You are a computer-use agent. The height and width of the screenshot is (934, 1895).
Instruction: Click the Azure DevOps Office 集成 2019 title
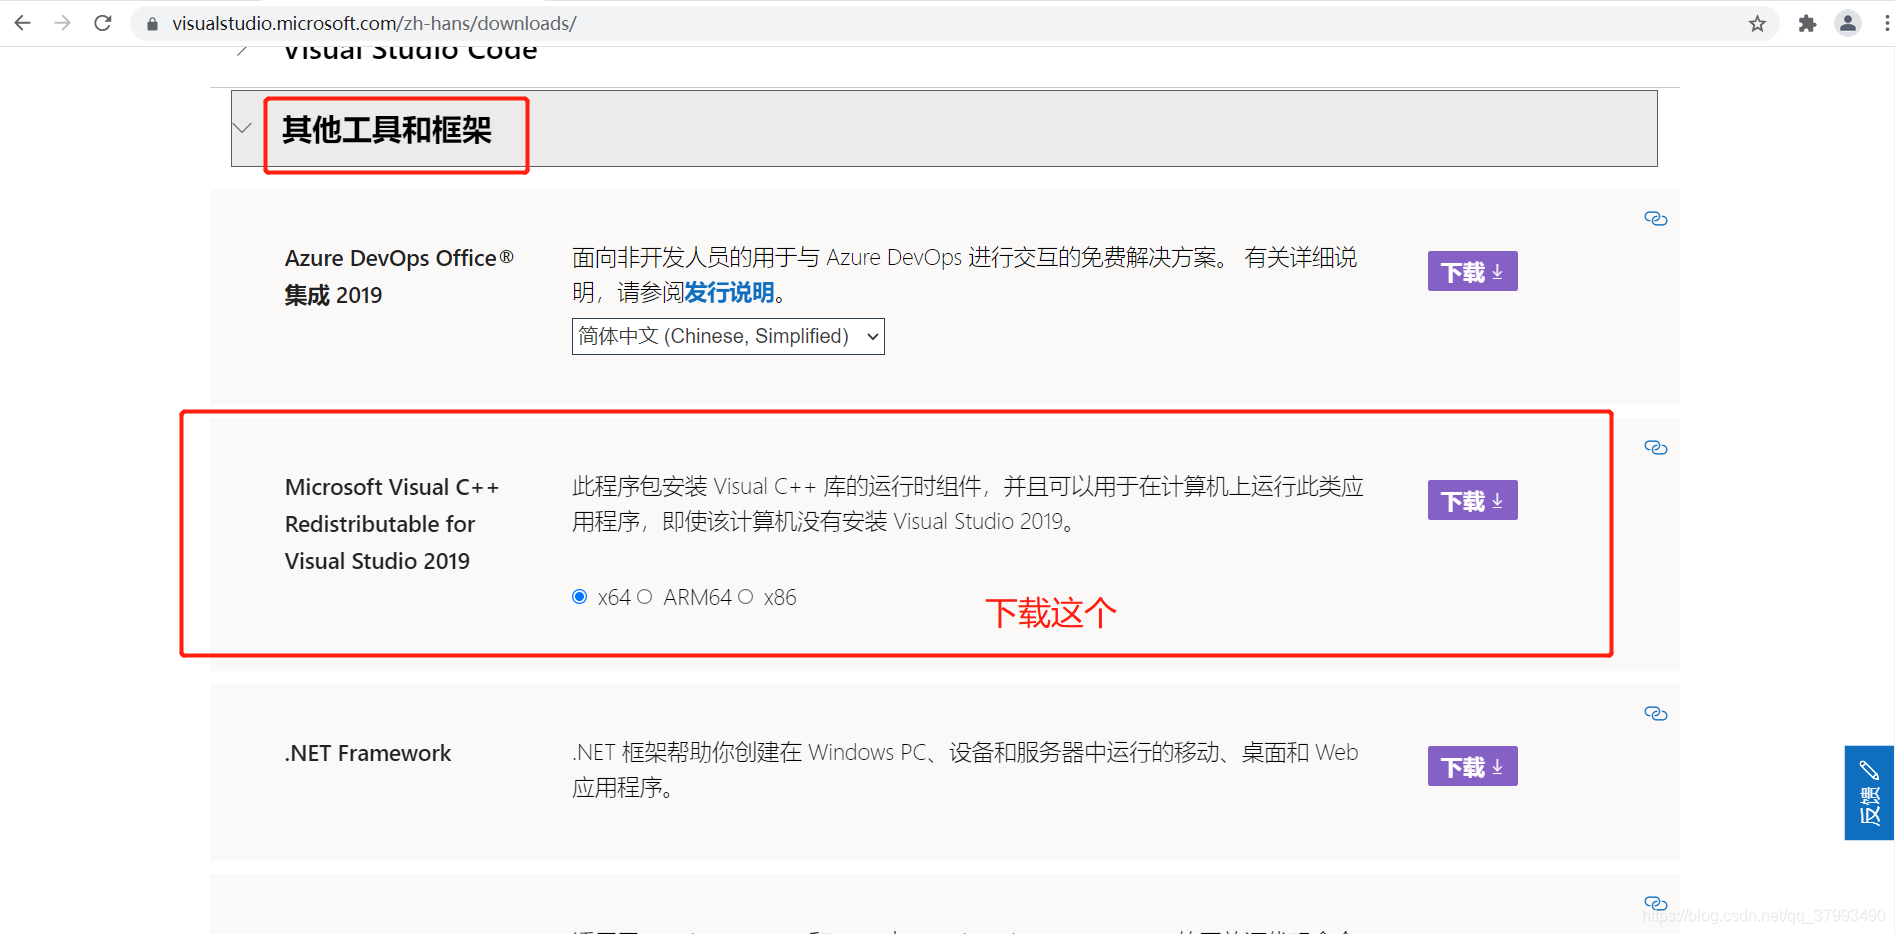399,276
